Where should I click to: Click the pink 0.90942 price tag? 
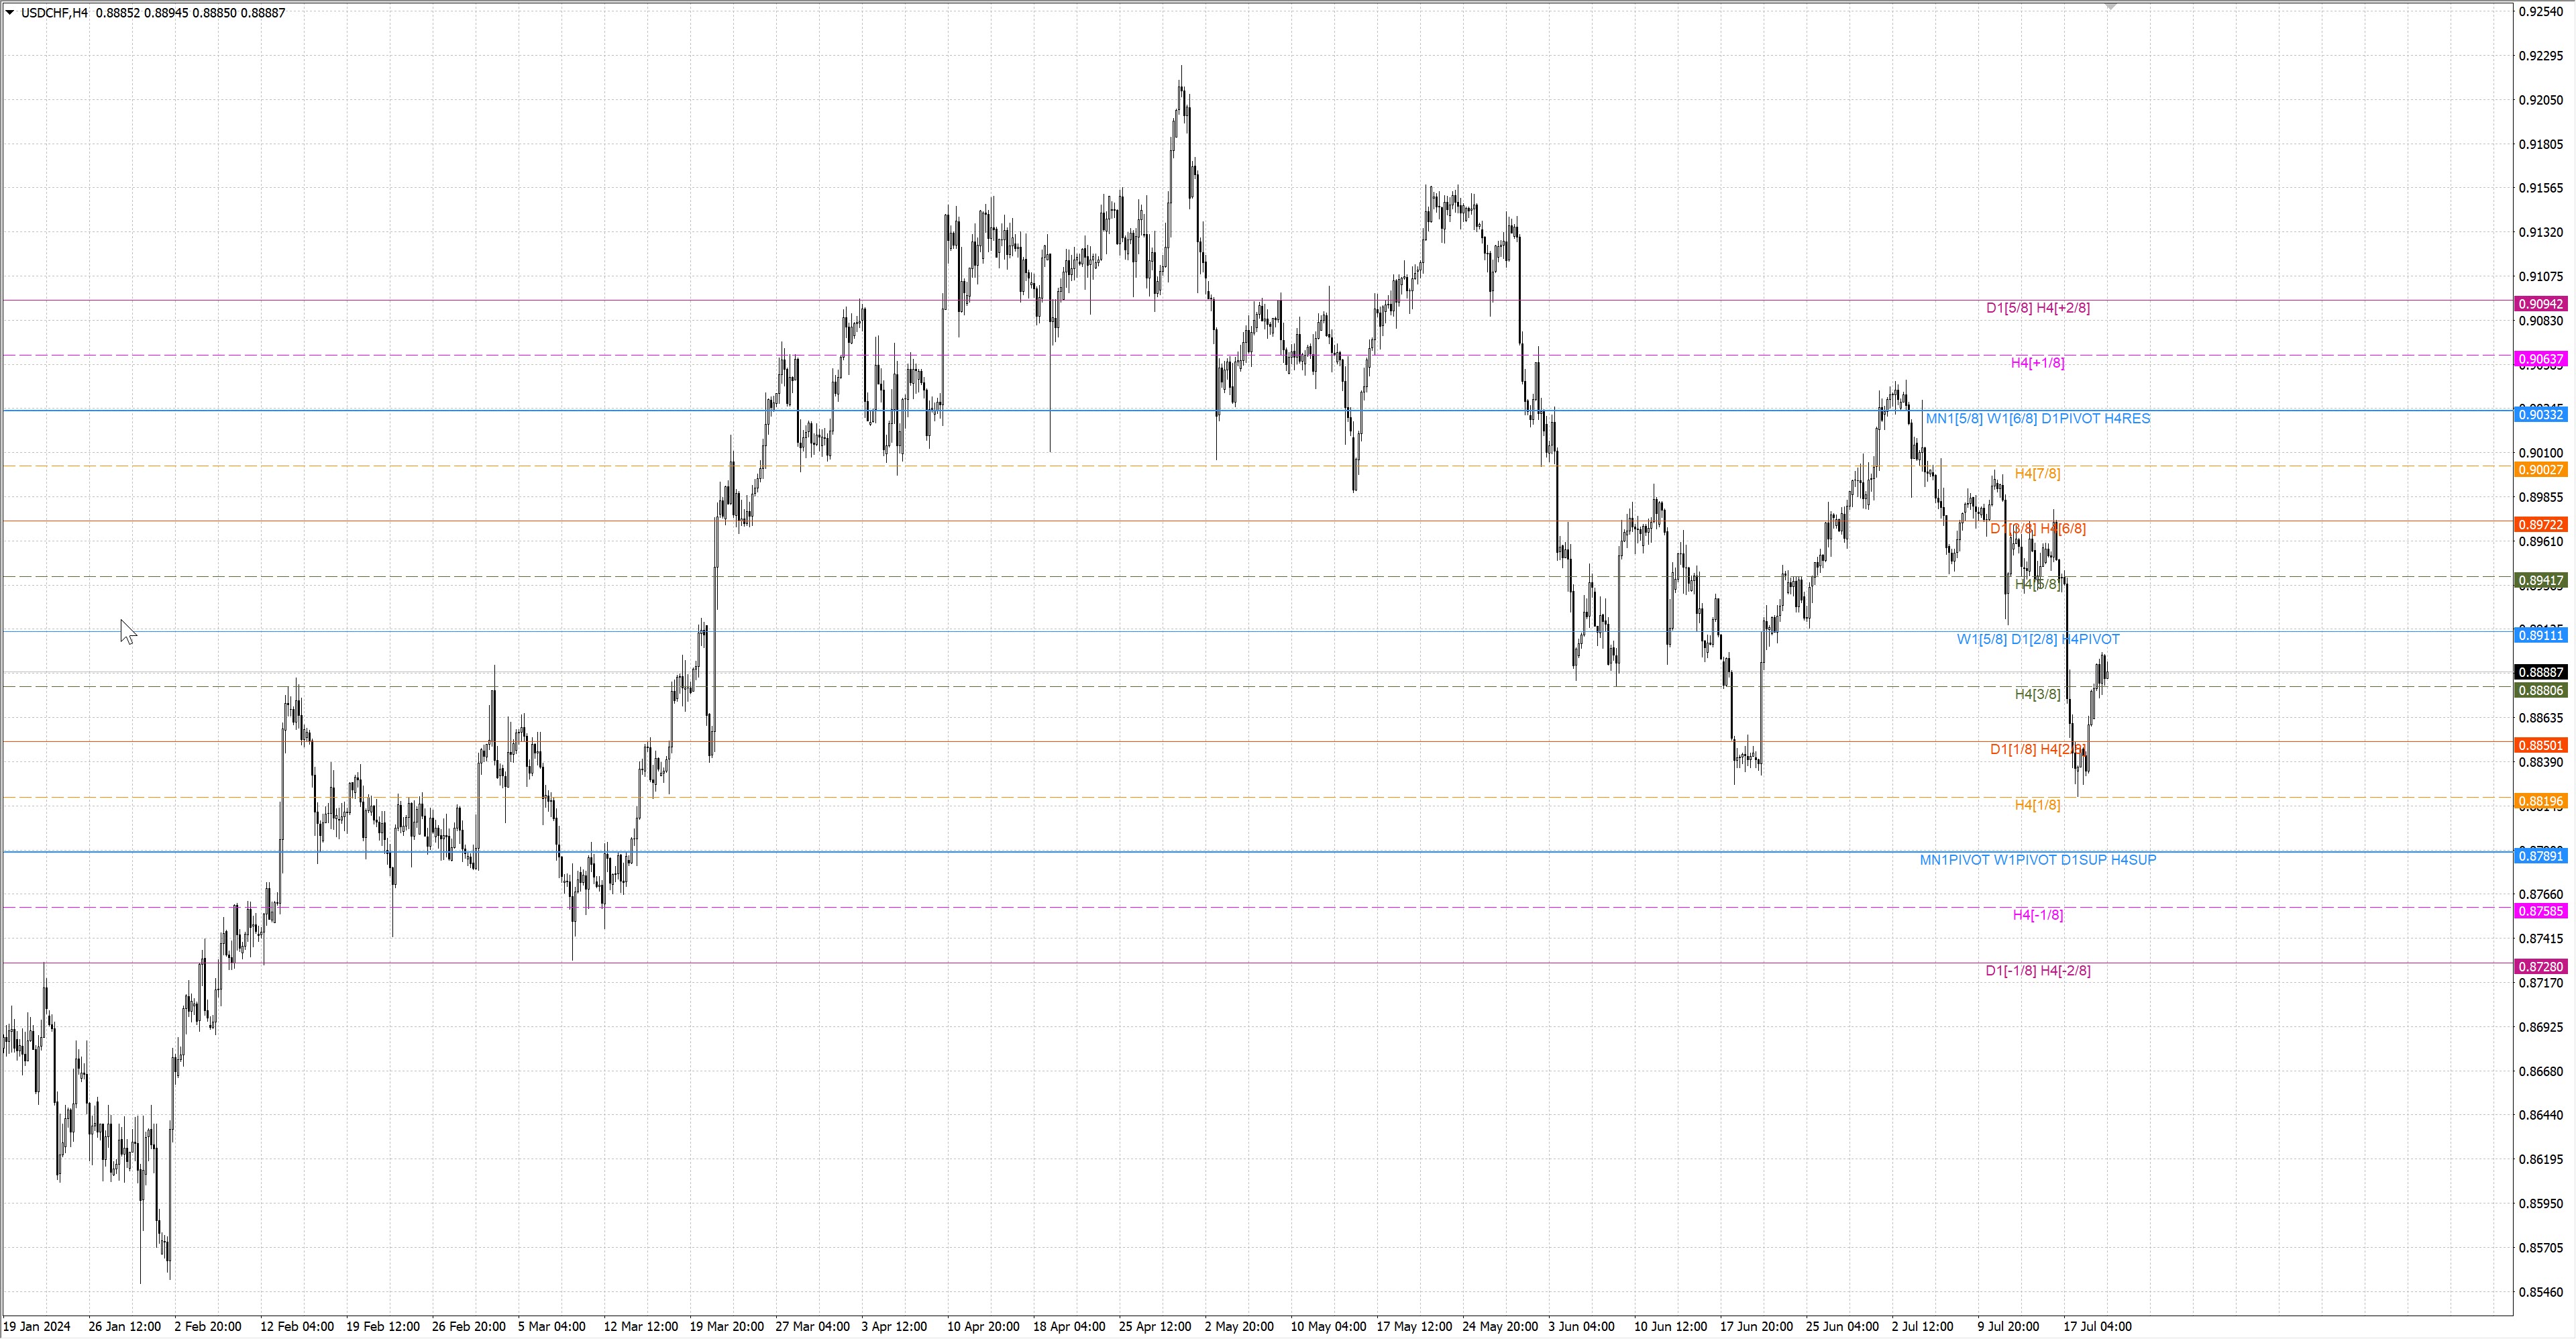[2540, 304]
